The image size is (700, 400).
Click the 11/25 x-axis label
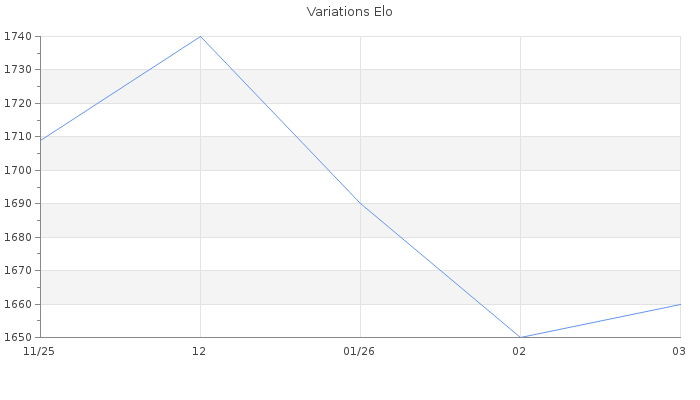click(x=38, y=351)
